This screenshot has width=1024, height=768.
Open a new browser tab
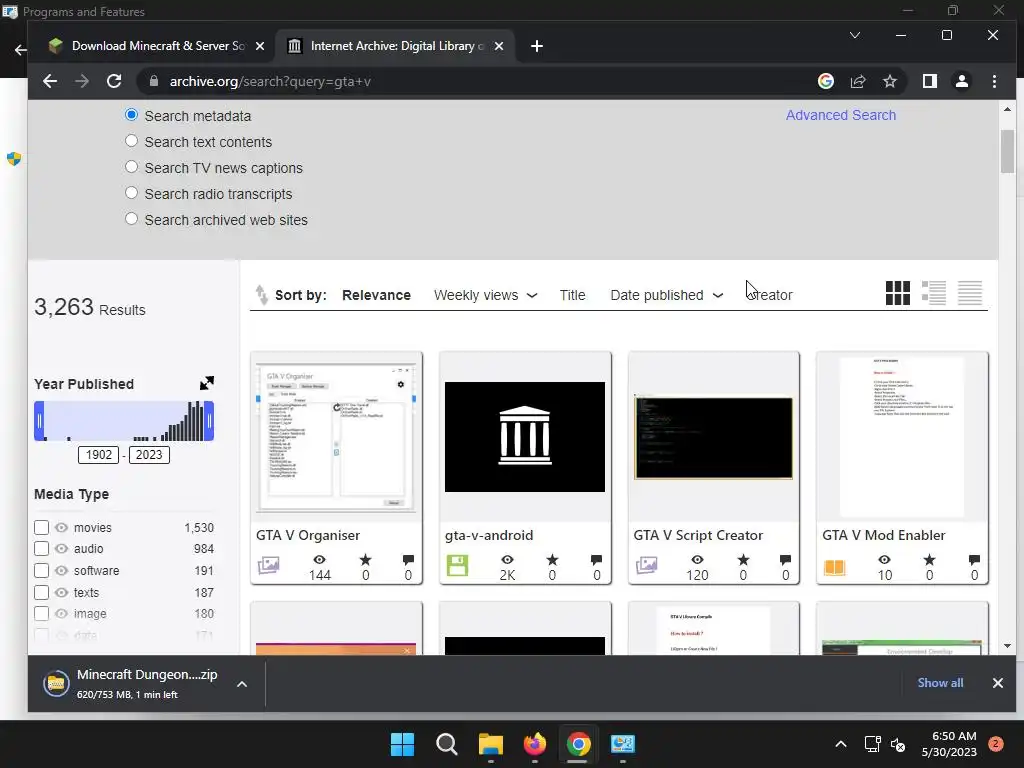pos(537,46)
